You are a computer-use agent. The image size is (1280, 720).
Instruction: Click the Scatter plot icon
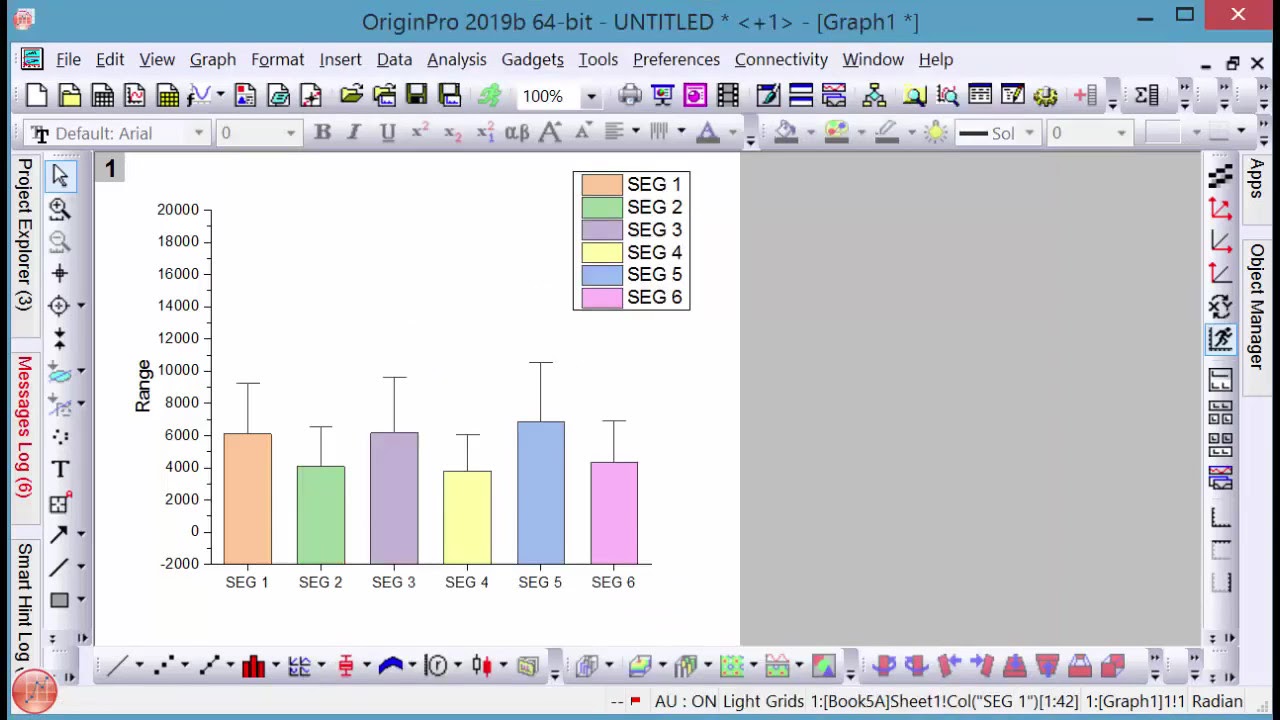coord(164,666)
